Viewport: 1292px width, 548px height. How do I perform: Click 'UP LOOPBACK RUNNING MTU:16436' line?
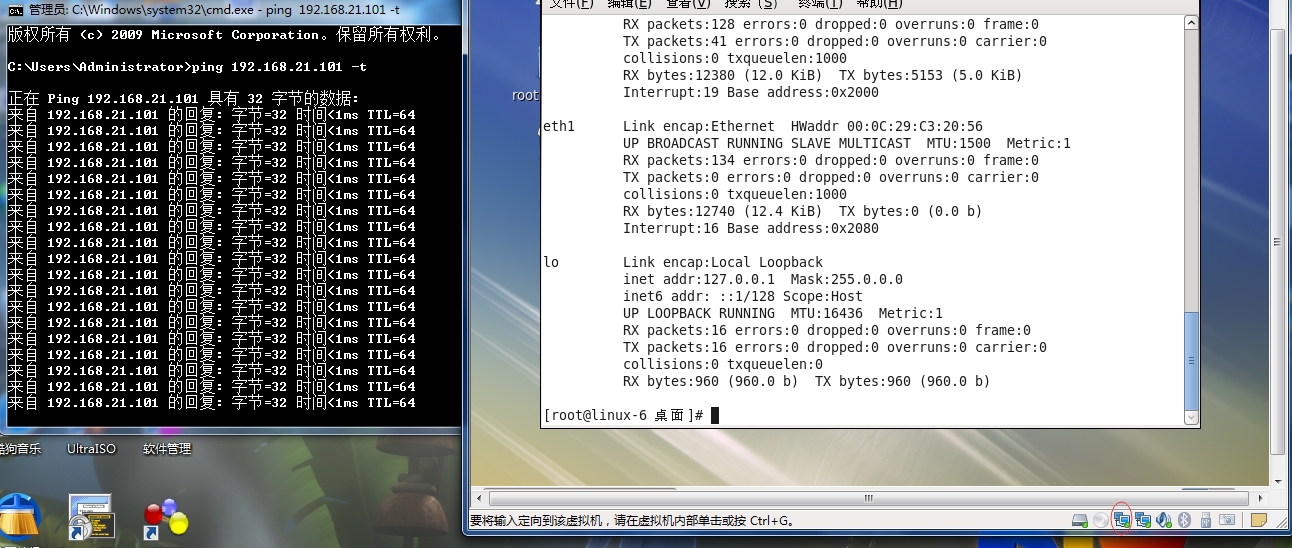click(x=783, y=313)
